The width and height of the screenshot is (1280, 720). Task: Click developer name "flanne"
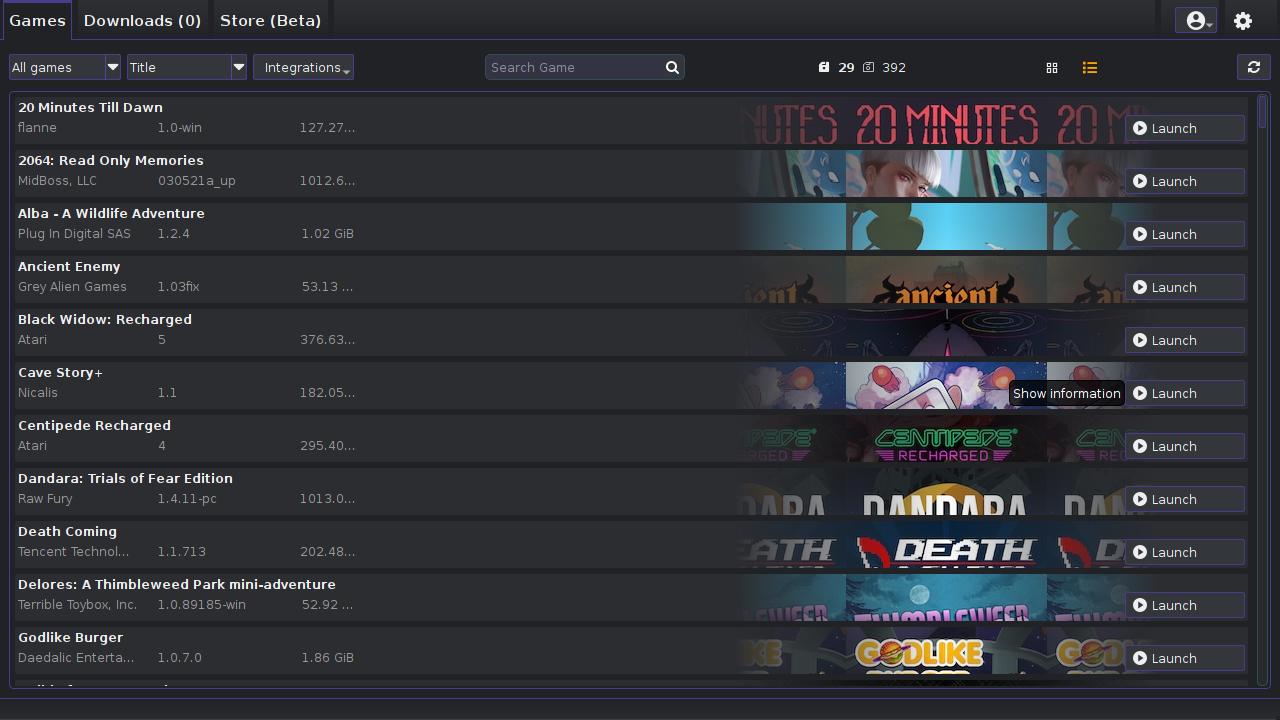click(37, 127)
